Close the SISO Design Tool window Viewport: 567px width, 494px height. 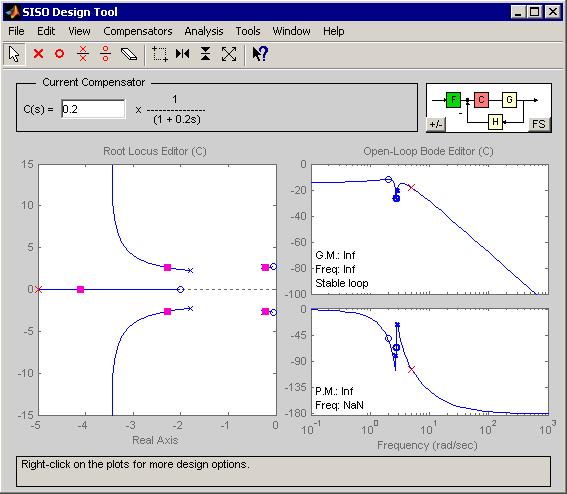click(553, 12)
